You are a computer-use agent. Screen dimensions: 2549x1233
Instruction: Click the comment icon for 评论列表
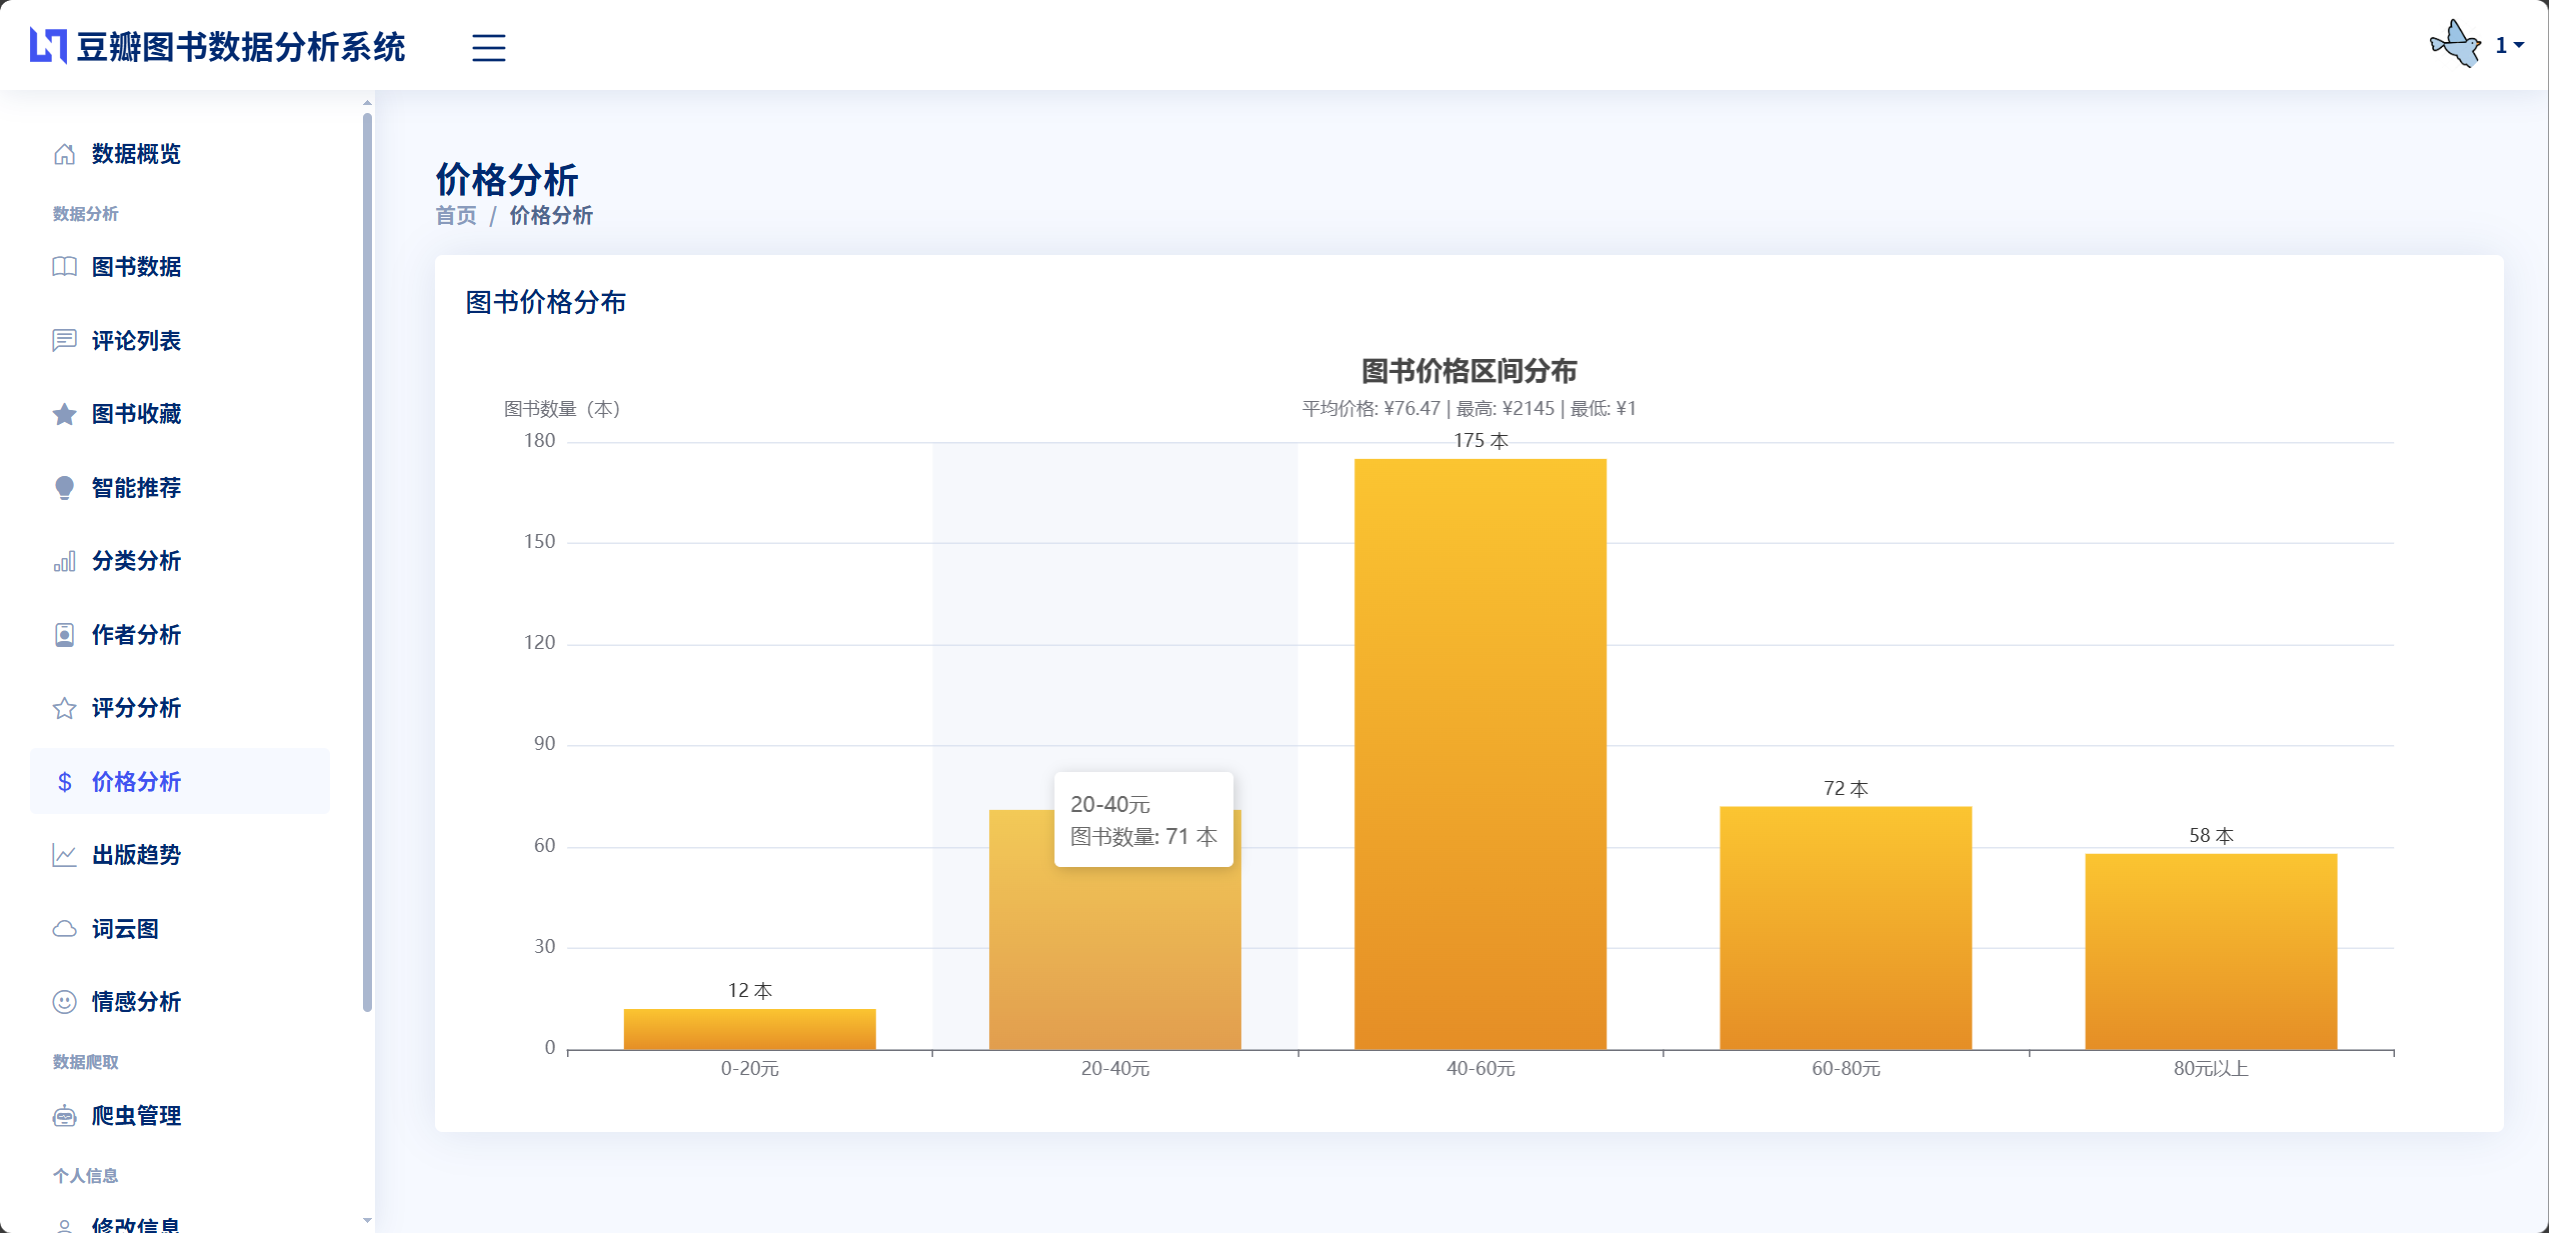click(x=64, y=341)
